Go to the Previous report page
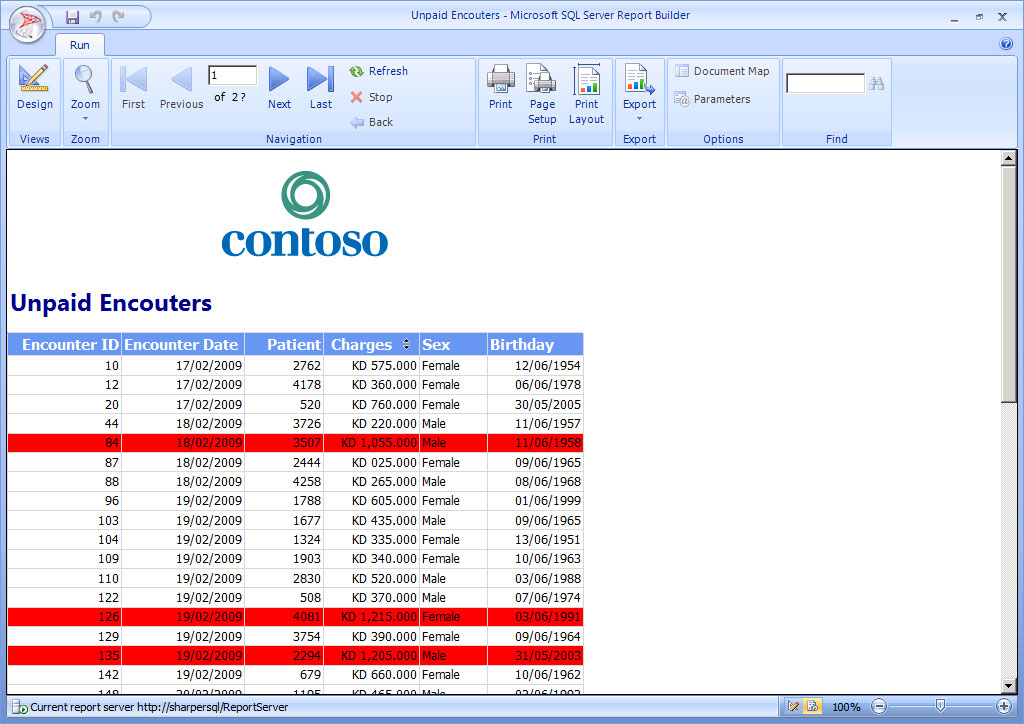 point(182,87)
